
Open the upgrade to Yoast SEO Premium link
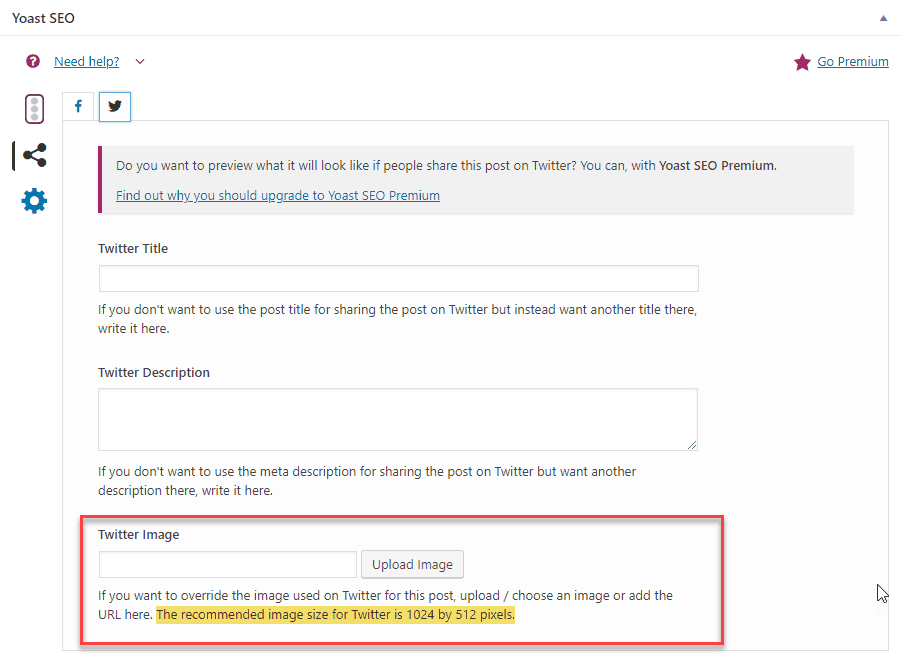[x=278, y=195]
